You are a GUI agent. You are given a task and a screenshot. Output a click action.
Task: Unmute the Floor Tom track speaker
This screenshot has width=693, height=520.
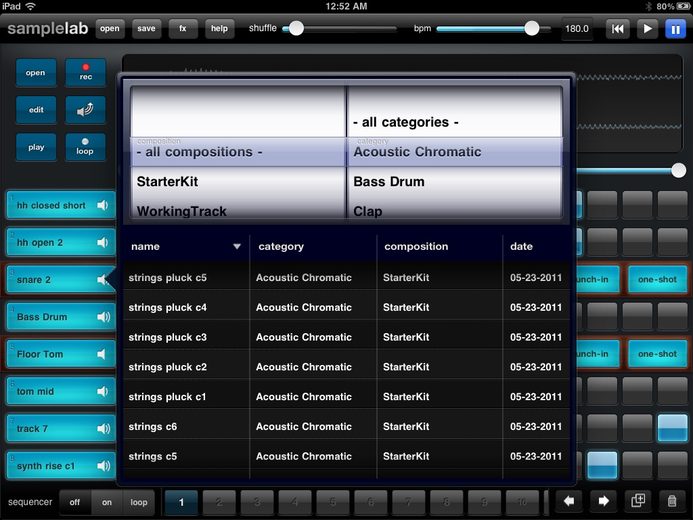click(102, 354)
